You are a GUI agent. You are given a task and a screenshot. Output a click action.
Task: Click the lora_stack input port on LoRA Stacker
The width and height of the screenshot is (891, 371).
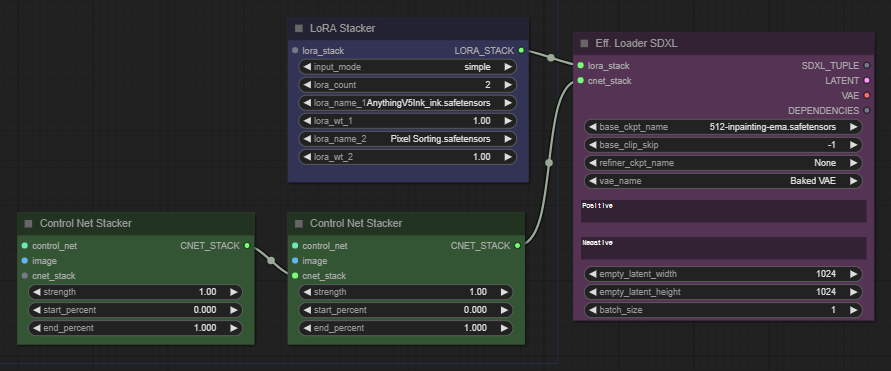click(295, 51)
